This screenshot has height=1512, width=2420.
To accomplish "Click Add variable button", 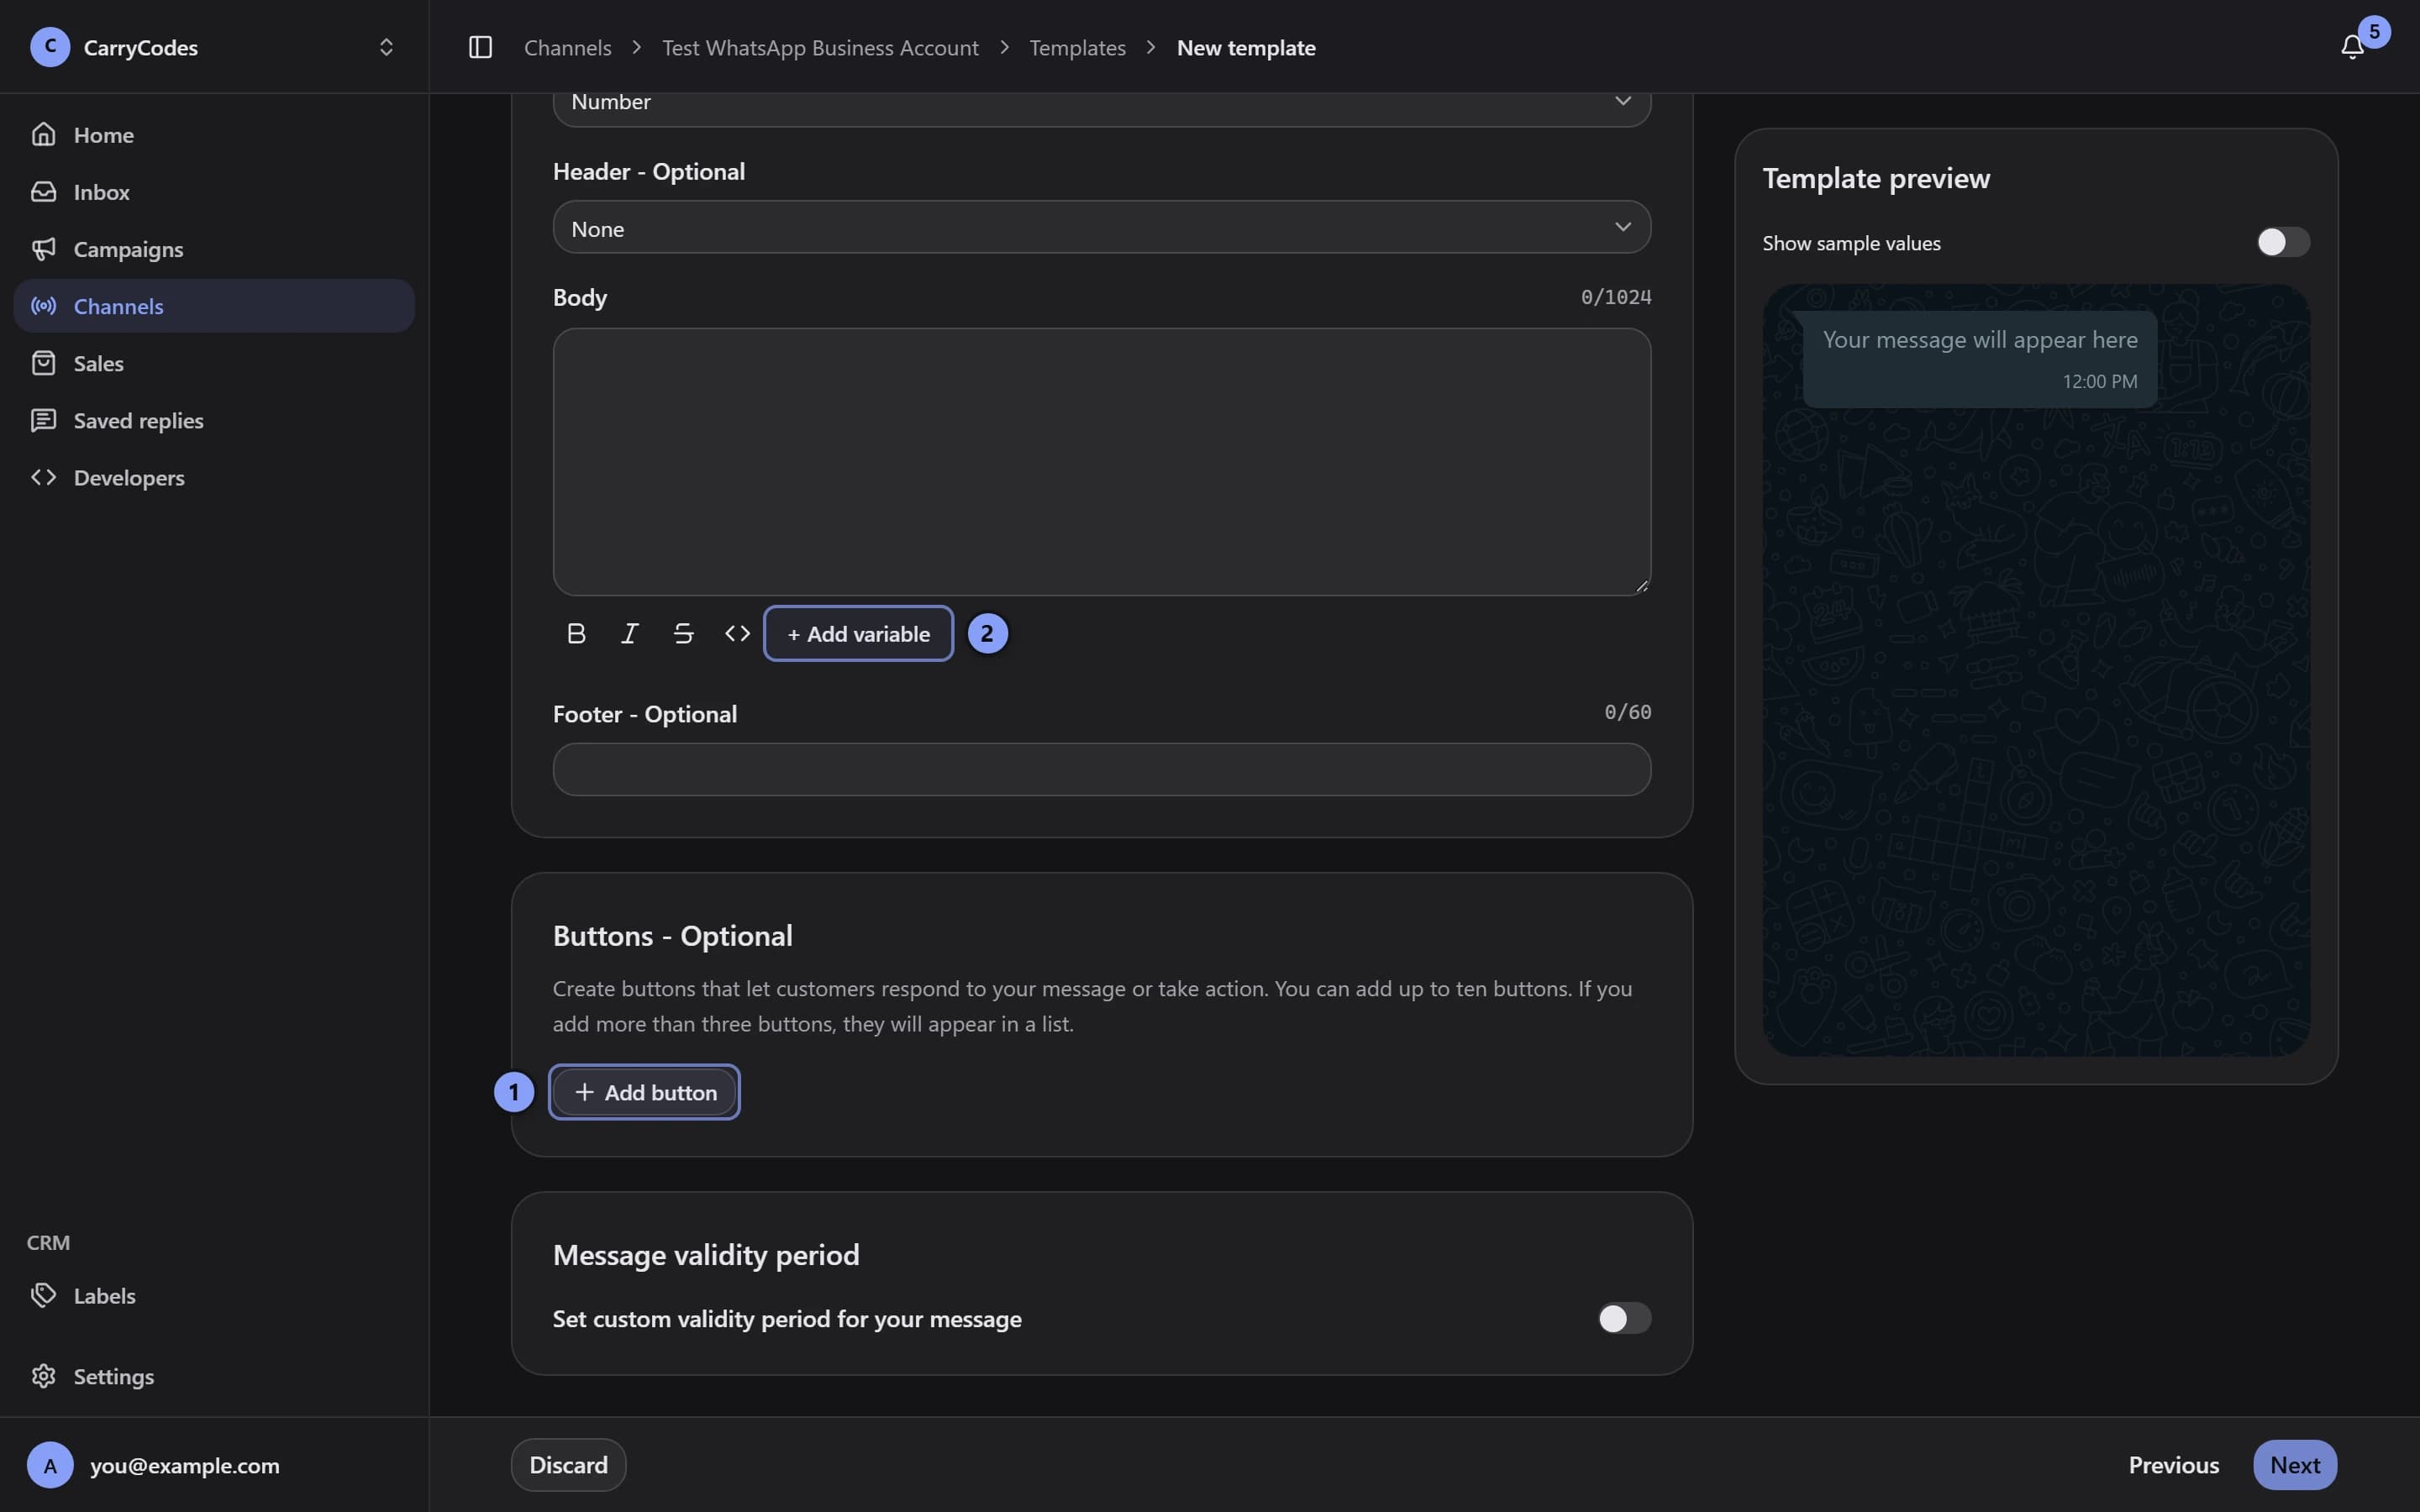I will pos(858,633).
